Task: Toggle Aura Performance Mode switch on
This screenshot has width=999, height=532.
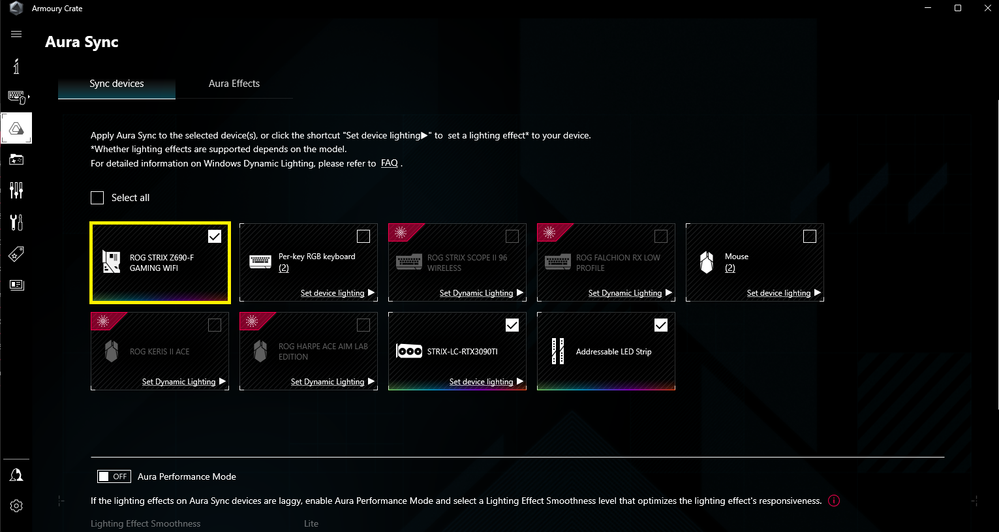Action: (x=114, y=477)
